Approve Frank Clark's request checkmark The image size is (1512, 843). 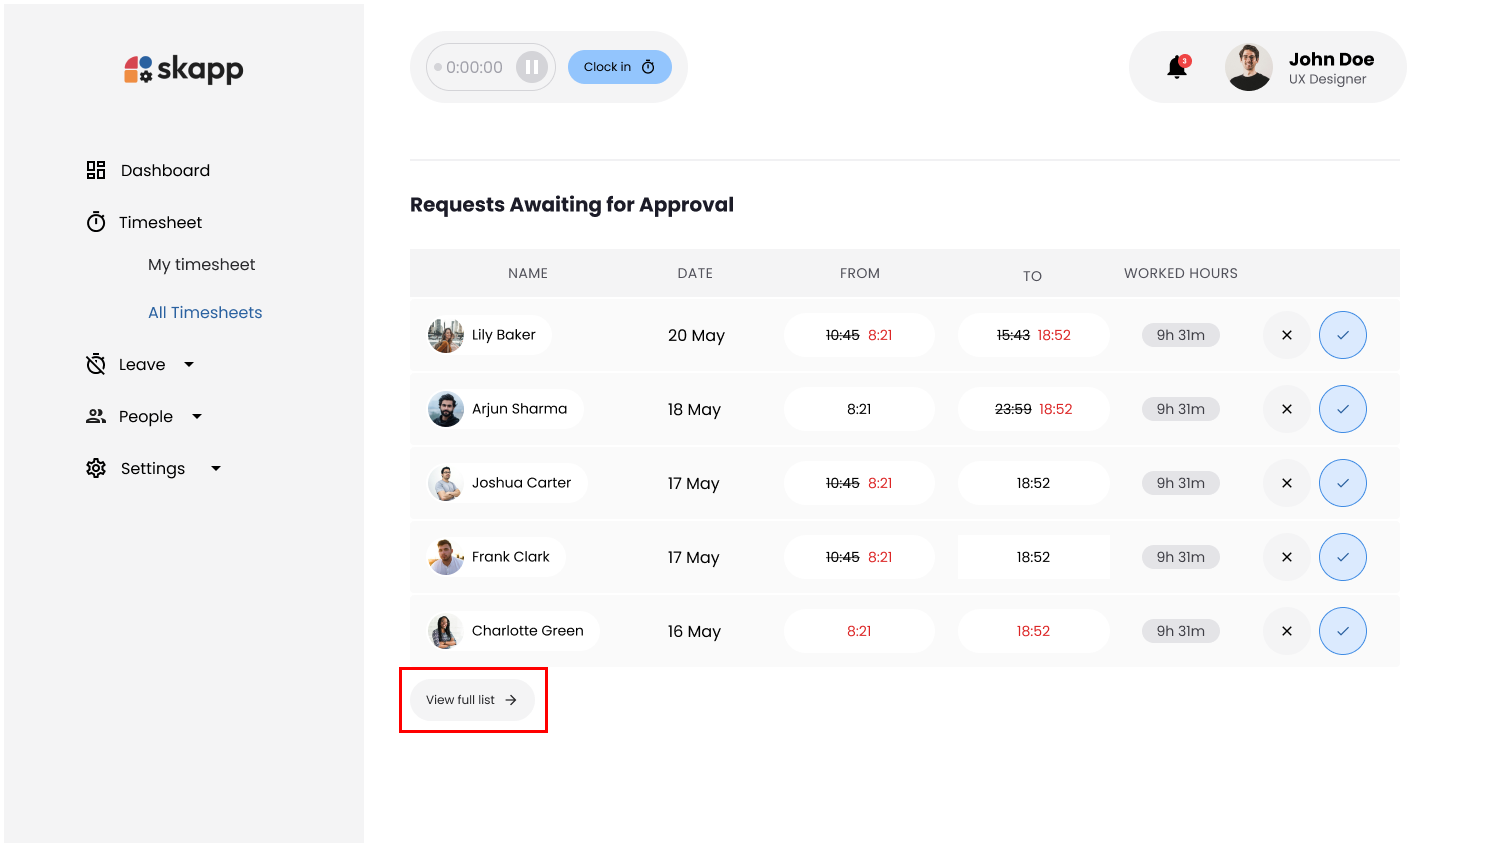[x=1342, y=557]
